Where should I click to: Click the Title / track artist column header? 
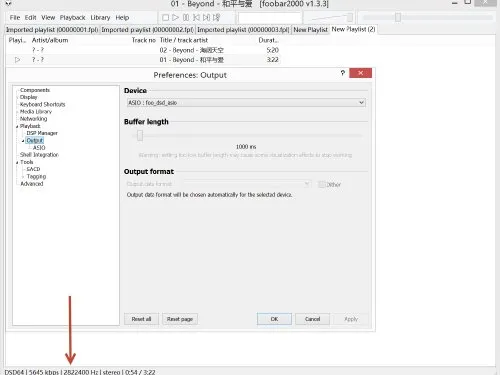coord(184,40)
